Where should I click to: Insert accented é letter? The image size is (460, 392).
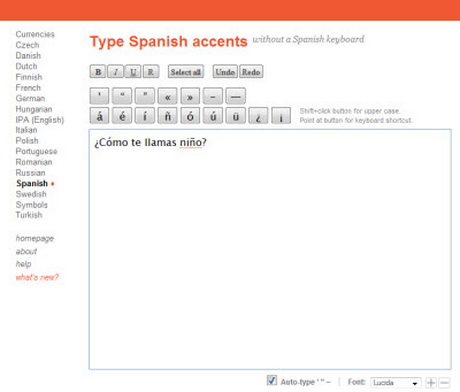click(122, 116)
